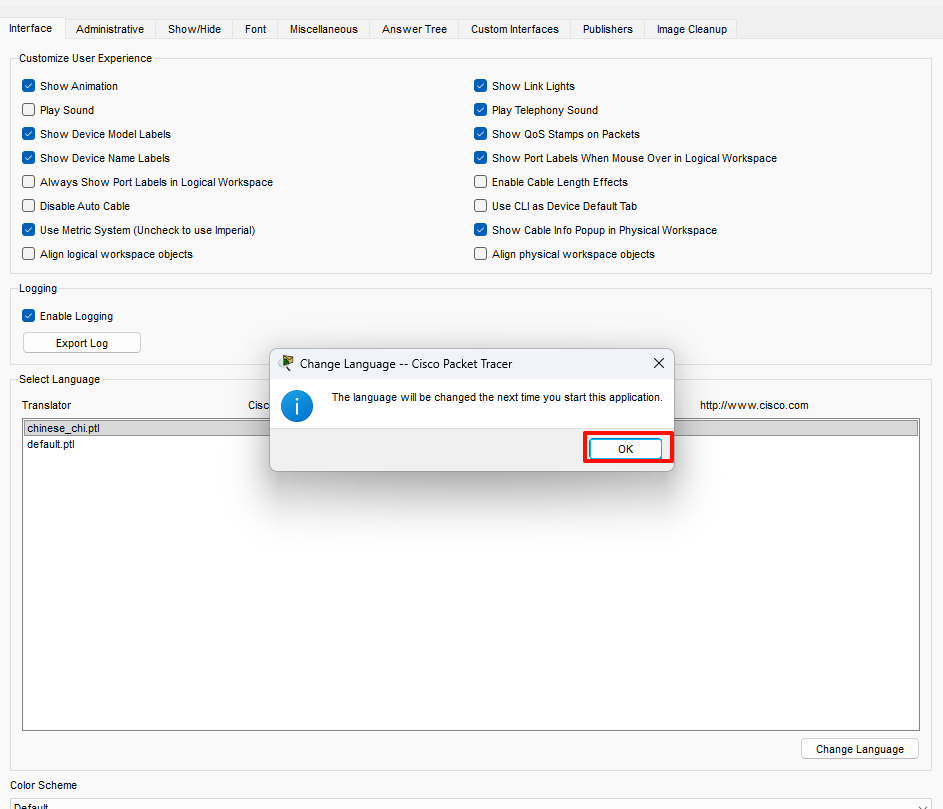Click OK in Change Language dialog
The height and width of the screenshot is (809, 943).
pyautogui.click(x=625, y=449)
